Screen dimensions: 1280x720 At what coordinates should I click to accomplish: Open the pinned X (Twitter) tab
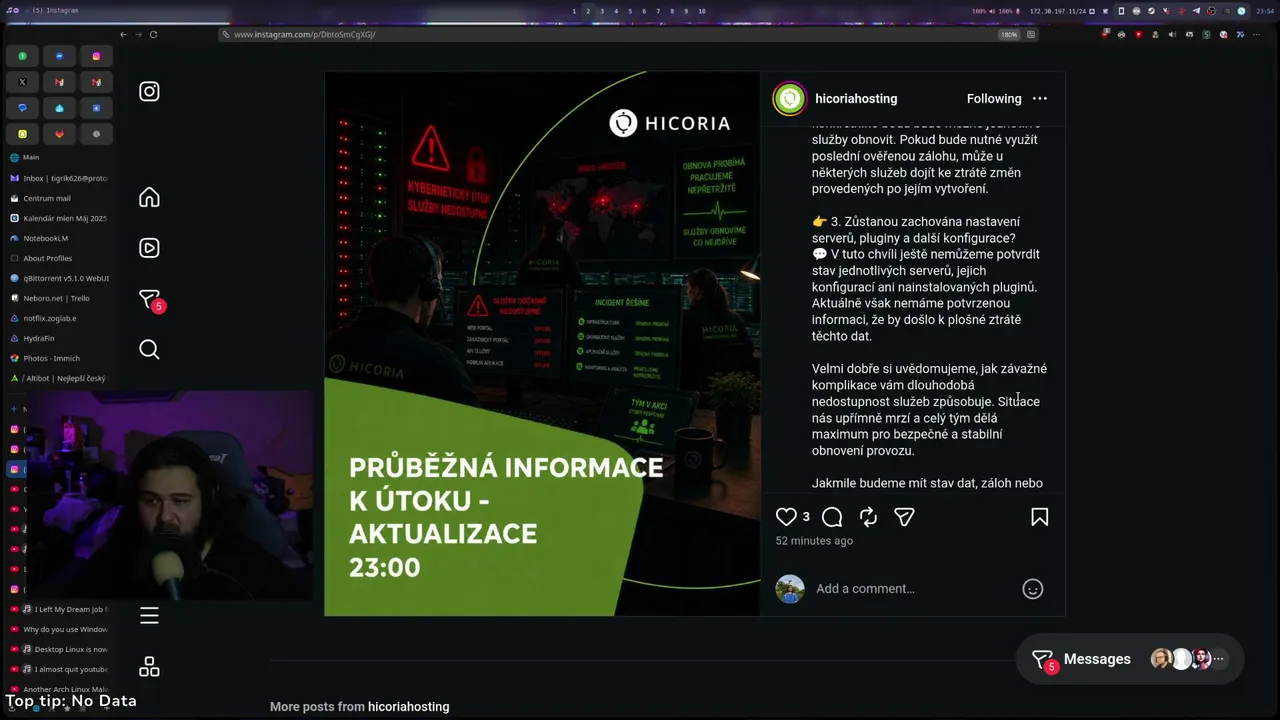[x=22, y=82]
